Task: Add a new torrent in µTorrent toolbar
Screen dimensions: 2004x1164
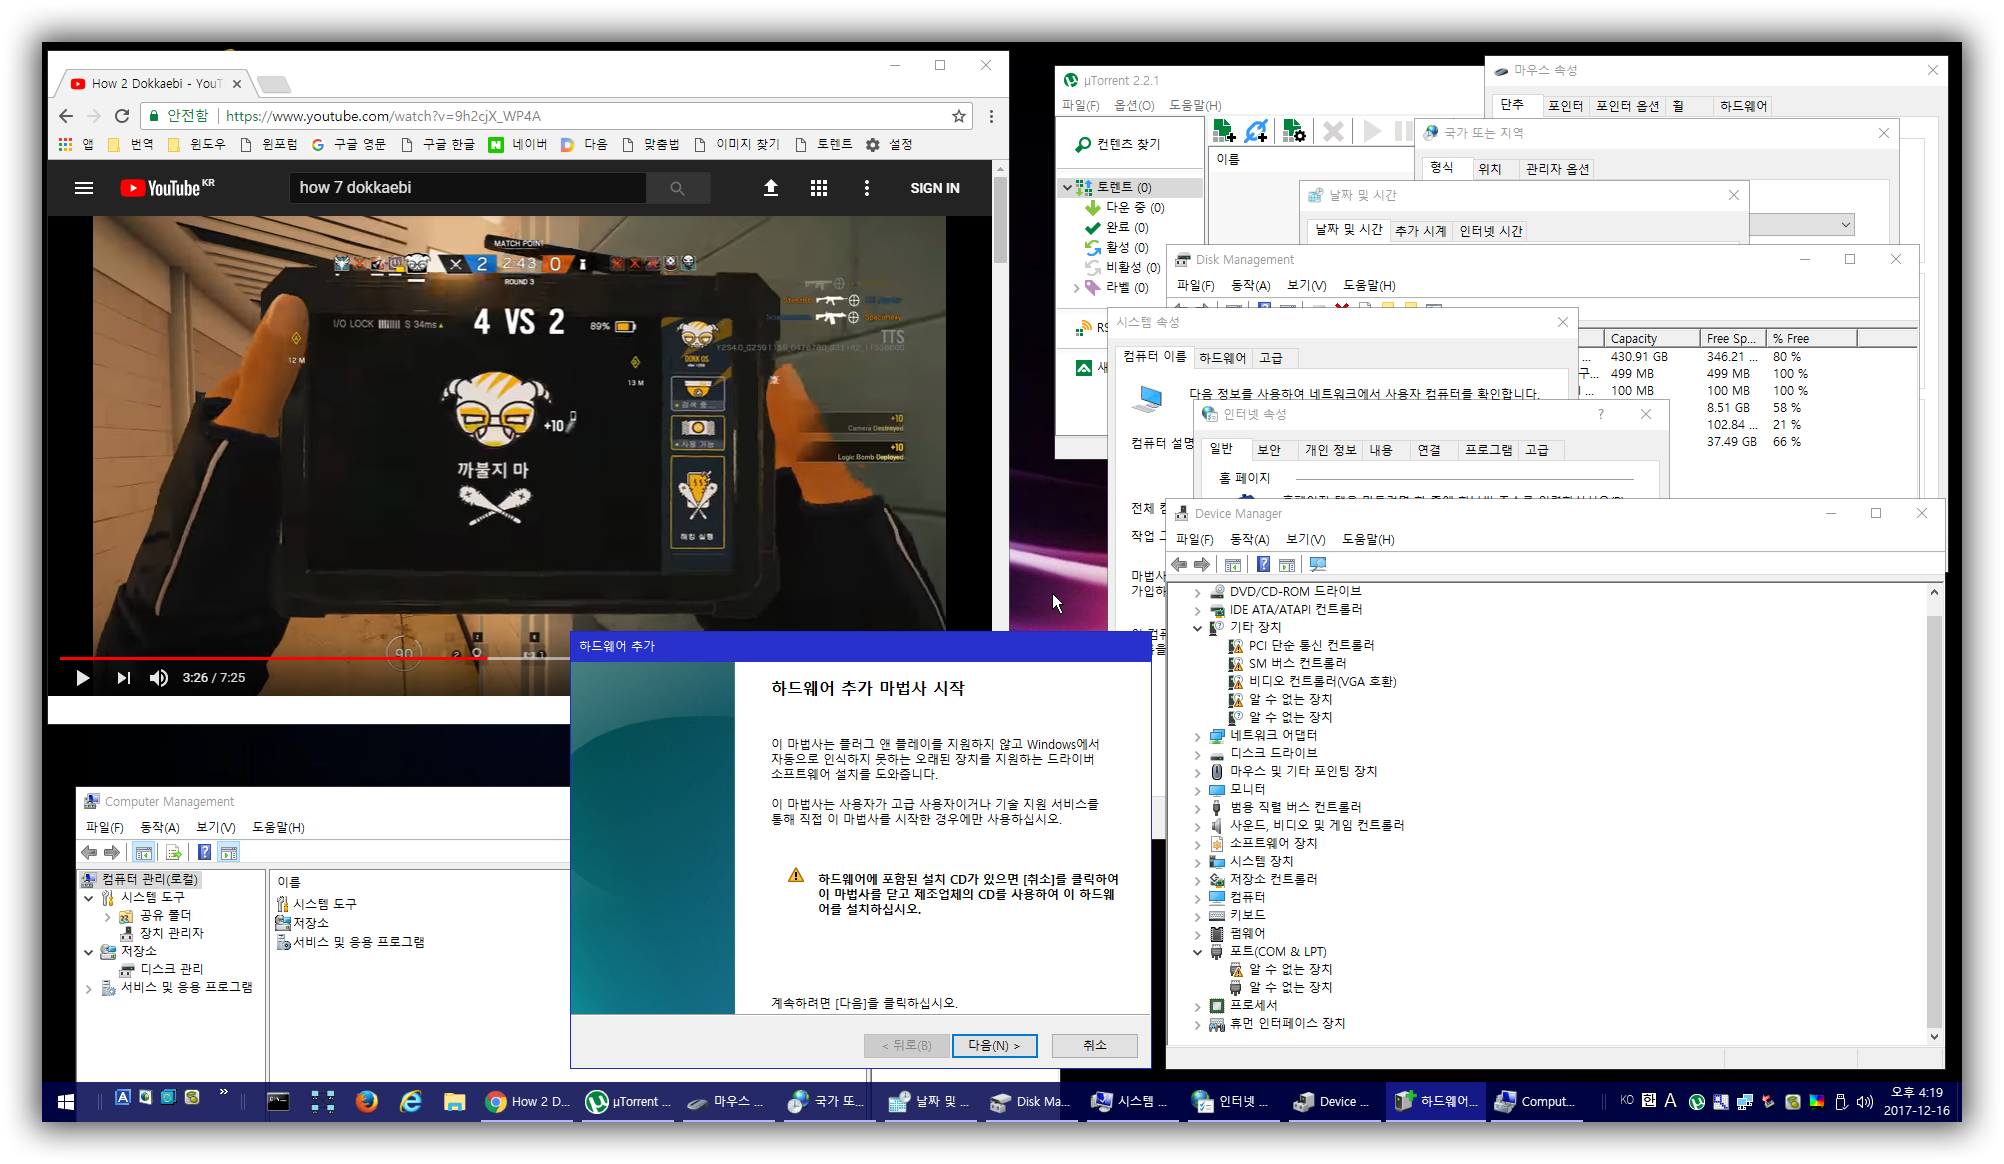Action: 1224,131
